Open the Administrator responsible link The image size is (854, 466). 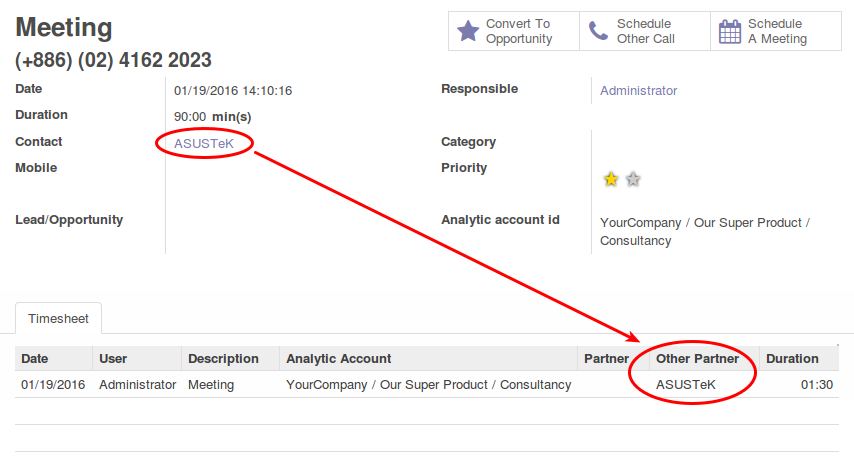(638, 90)
